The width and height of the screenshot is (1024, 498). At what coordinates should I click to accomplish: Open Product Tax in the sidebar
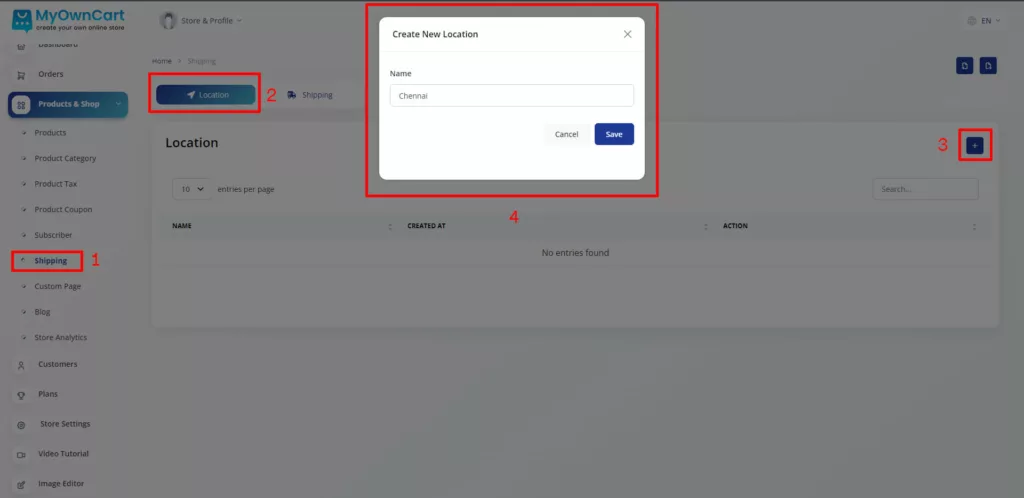tap(56, 184)
